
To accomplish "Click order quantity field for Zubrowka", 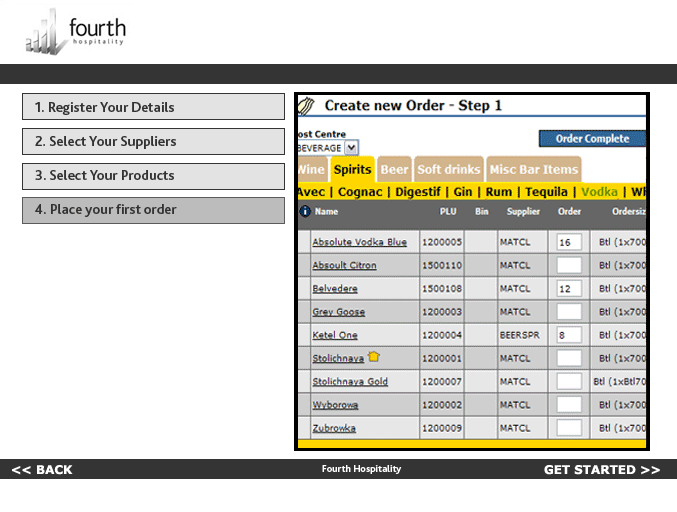I will (x=569, y=429).
